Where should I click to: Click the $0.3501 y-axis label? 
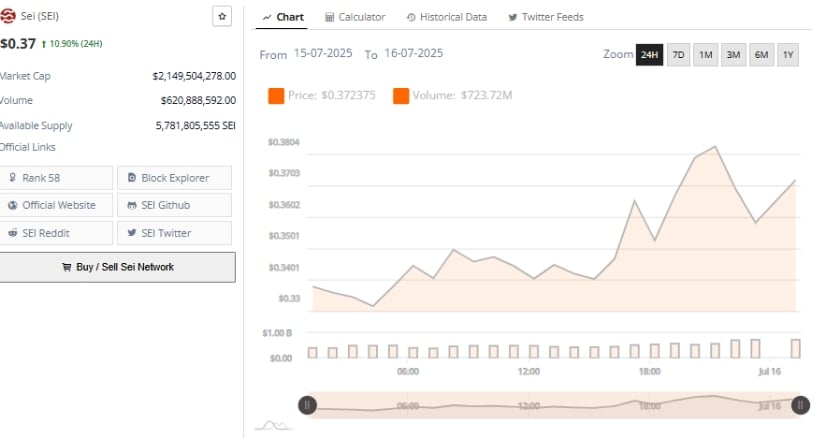pyautogui.click(x=284, y=236)
